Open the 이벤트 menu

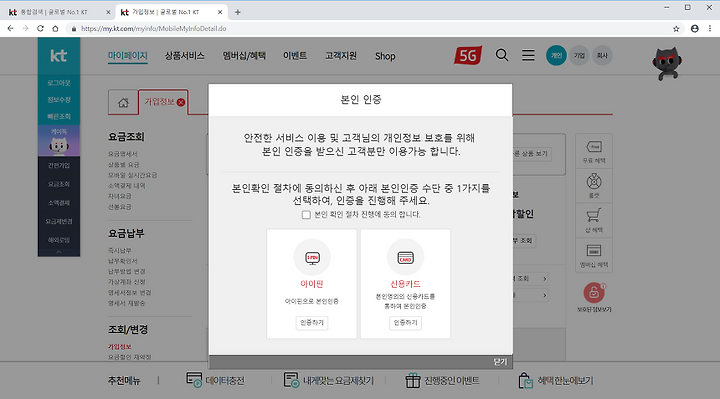tap(295, 56)
